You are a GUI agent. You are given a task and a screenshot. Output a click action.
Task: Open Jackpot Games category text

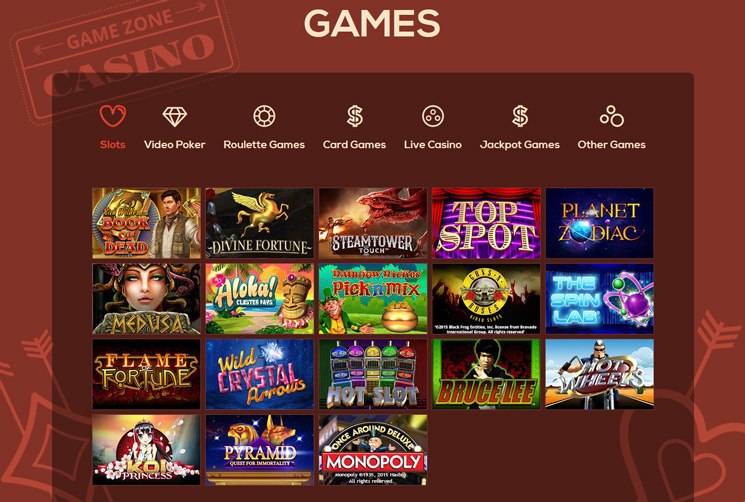pyautogui.click(x=520, y=145)
